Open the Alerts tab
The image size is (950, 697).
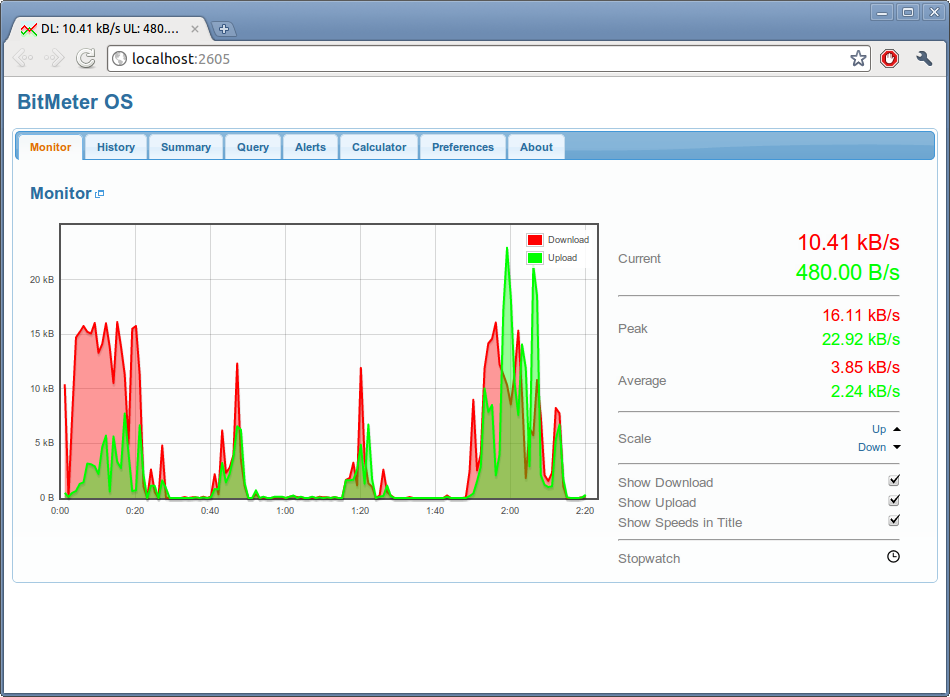(310, 147)
